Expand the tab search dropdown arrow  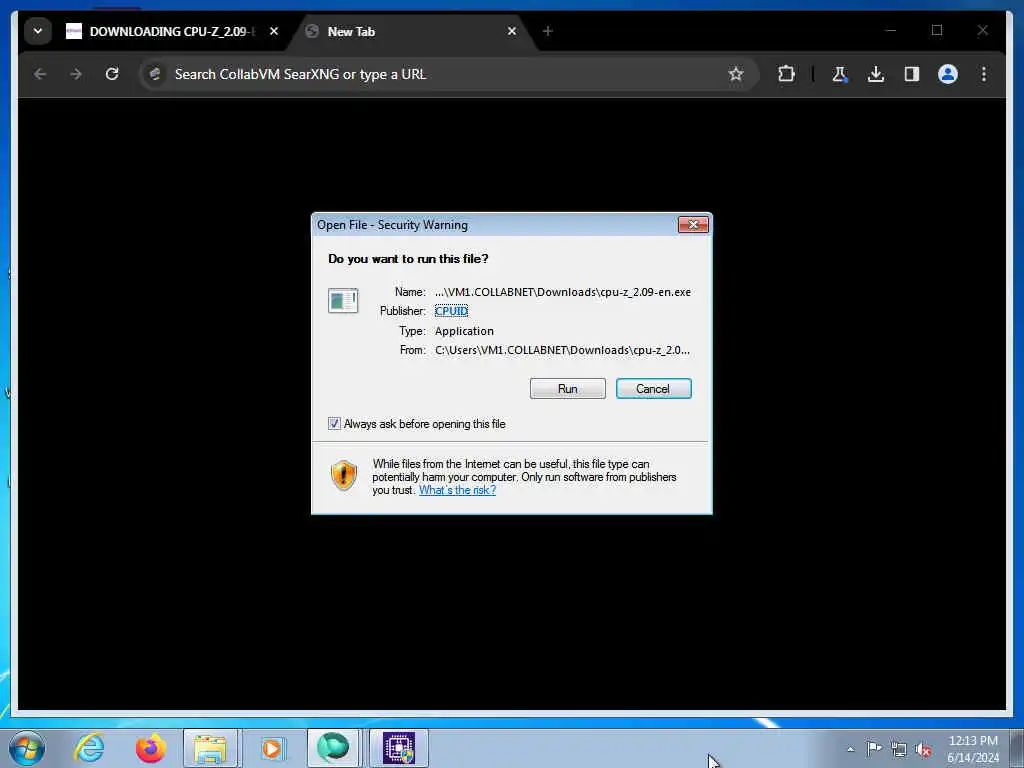pos(38,31)
